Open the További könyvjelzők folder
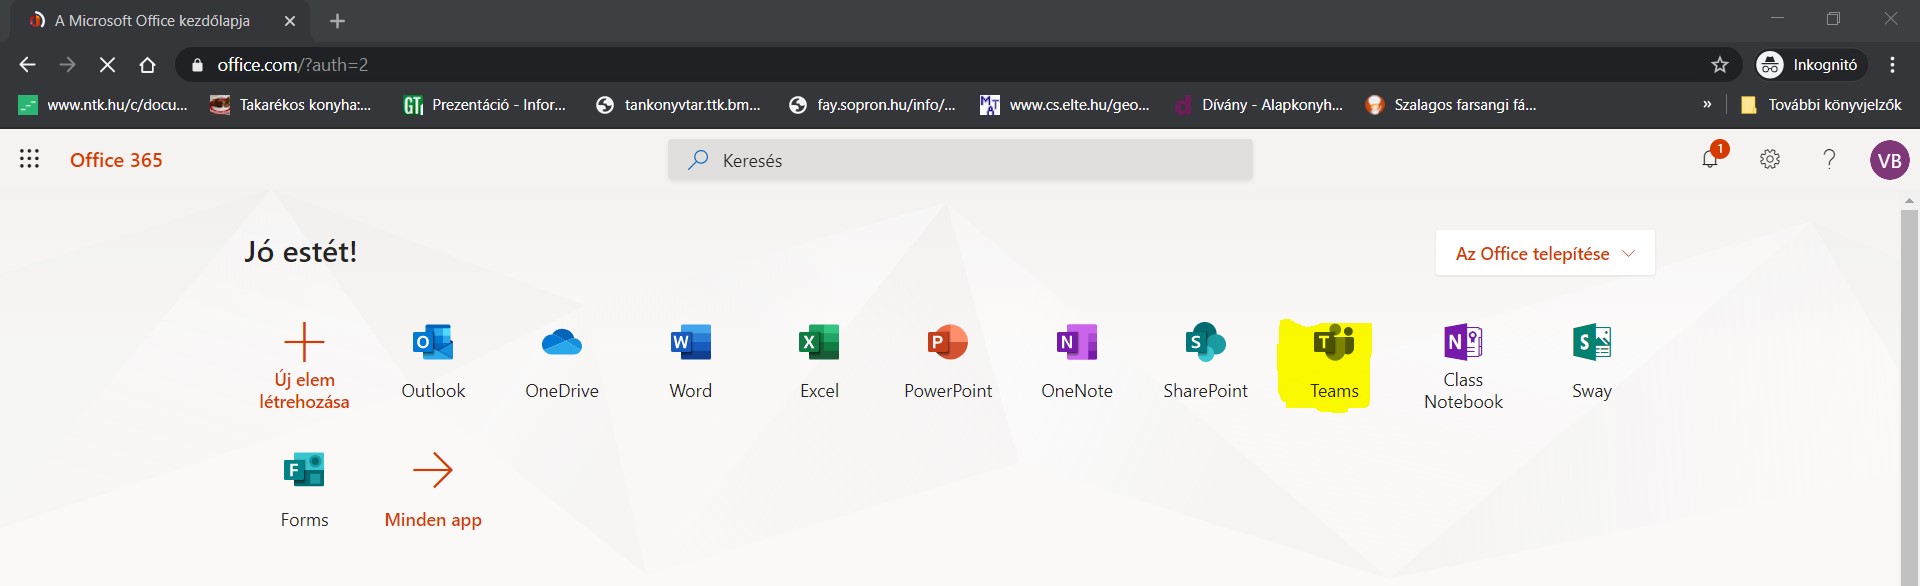1920x586 pixels. click(1821, 104)
